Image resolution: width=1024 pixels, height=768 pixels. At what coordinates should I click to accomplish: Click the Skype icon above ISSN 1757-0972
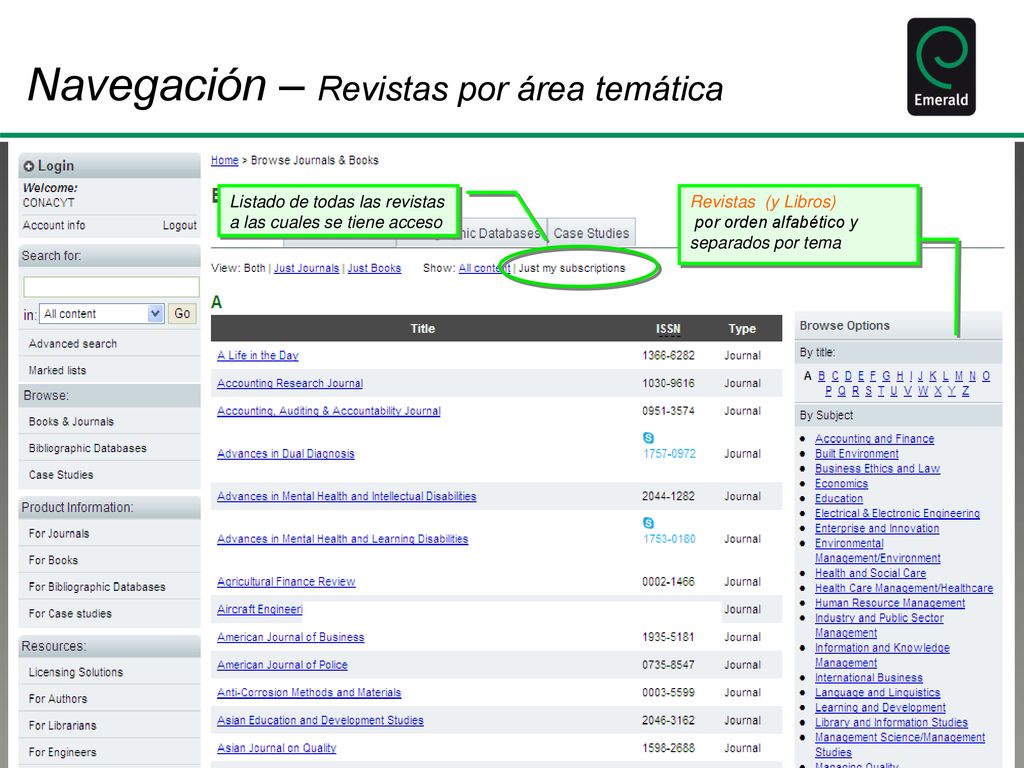648,438
